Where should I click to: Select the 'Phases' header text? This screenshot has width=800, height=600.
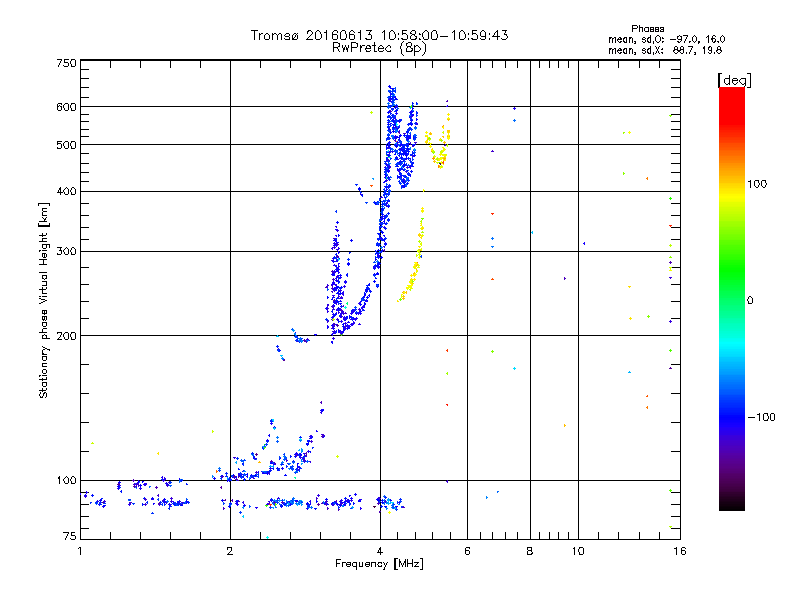pyautogui.click(x=647, y=29)
